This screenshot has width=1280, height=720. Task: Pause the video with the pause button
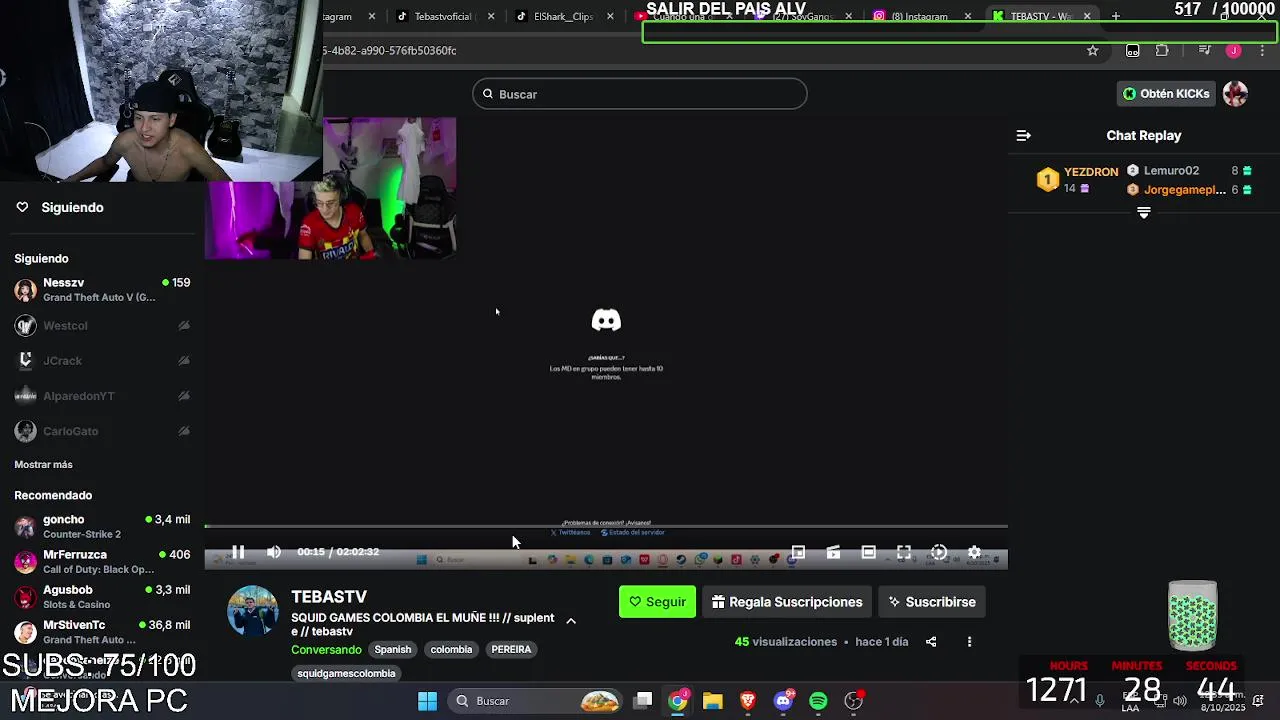tap(238, 552)
